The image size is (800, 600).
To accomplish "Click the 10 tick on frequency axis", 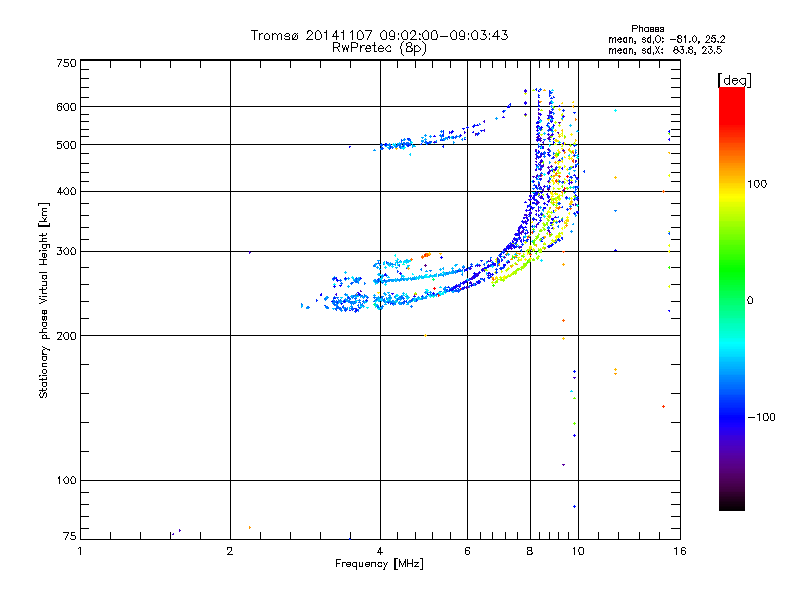I will pyautogui.click(x=577, y=552).
